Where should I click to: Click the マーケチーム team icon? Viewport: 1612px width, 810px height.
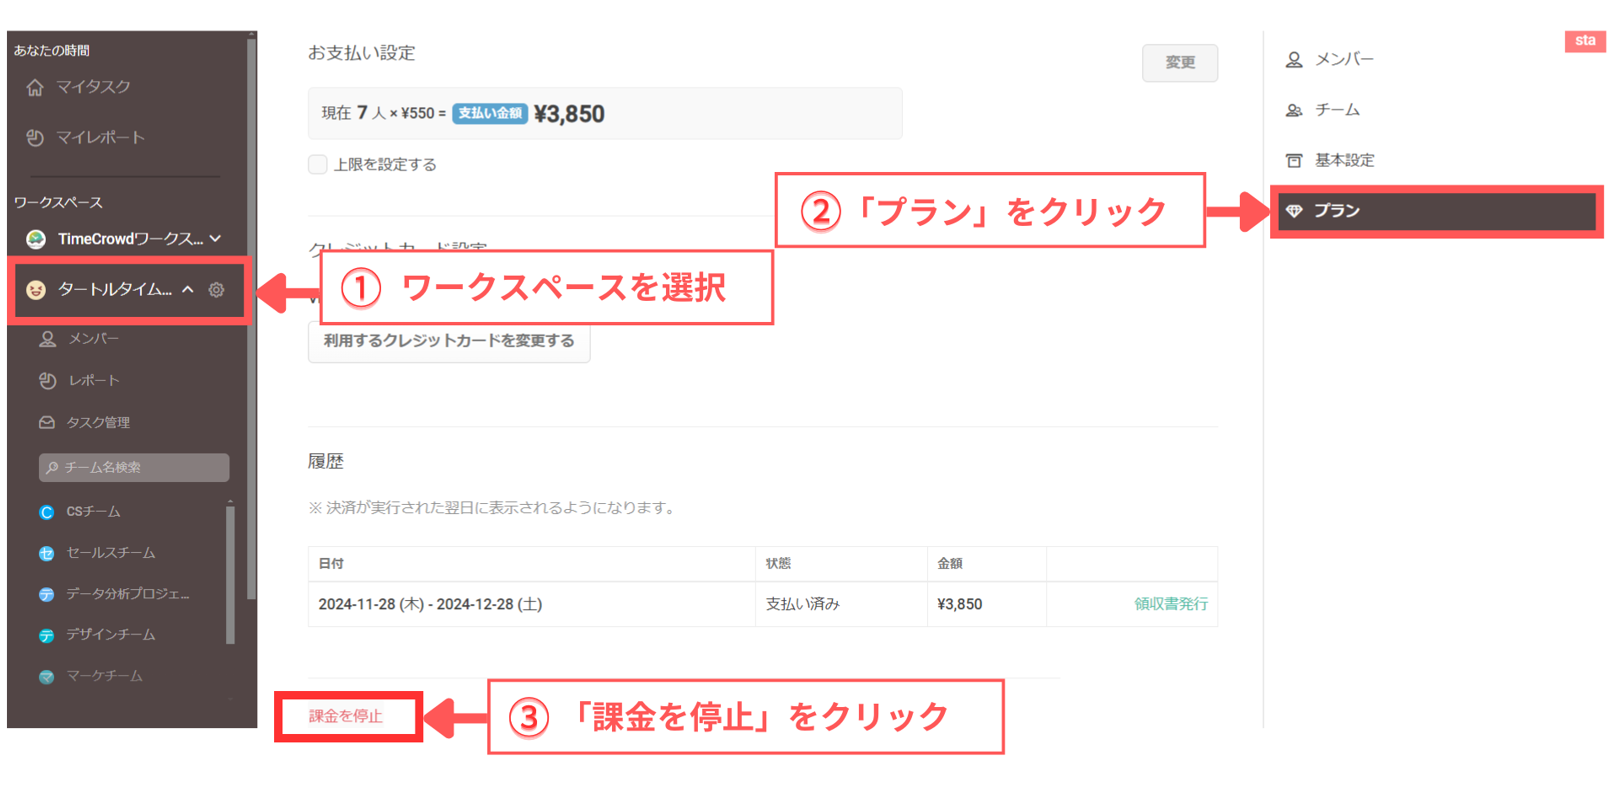click(46, 677)
